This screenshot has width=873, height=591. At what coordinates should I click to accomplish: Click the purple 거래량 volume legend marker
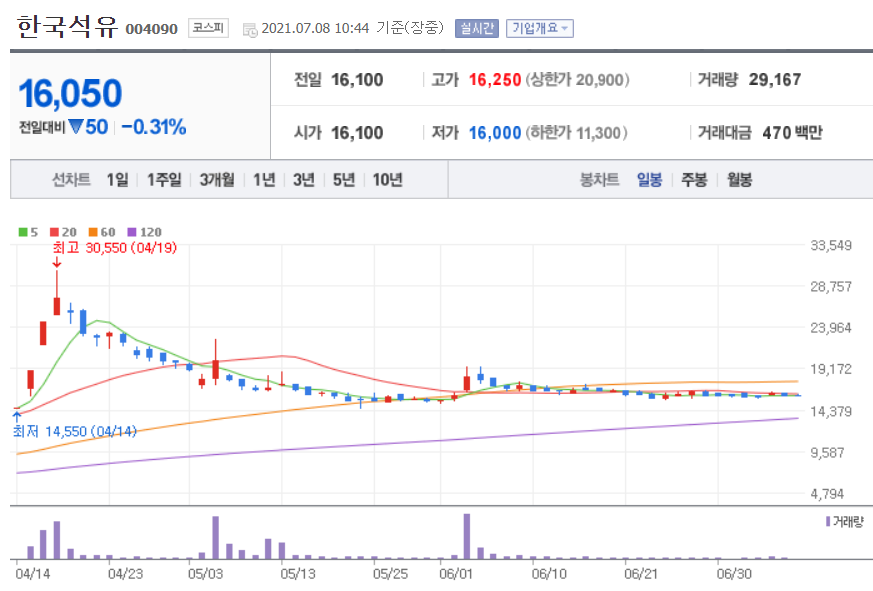click(x=828, y=521)
